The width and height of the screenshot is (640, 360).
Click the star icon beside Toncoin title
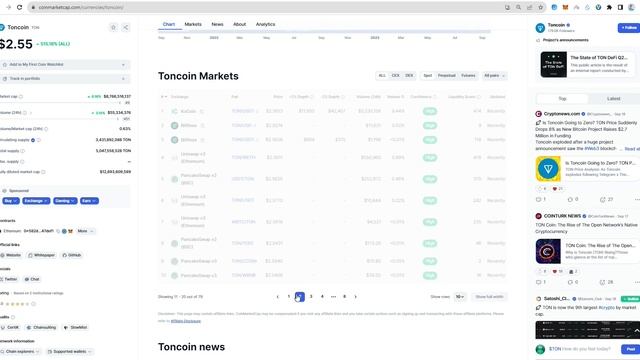(113, 27)
